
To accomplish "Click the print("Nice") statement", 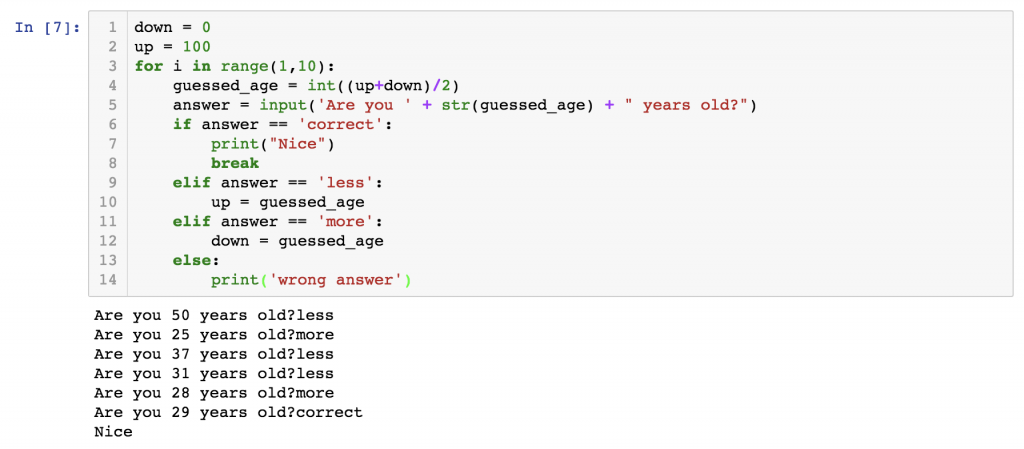I will tap(272, 144).
